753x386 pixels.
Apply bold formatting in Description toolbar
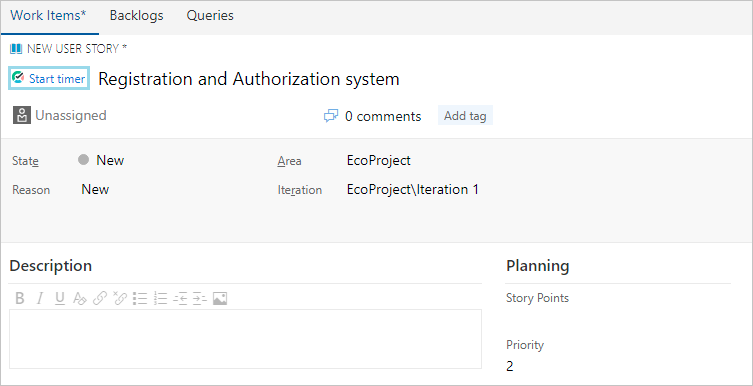coord(20,298)
